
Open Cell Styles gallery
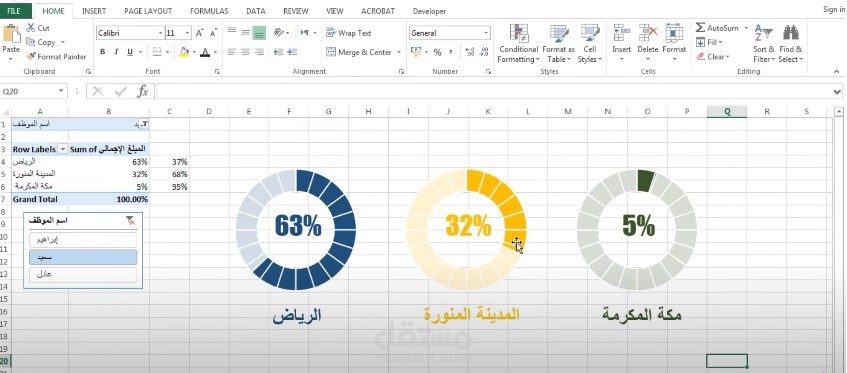tap(590, 44)
